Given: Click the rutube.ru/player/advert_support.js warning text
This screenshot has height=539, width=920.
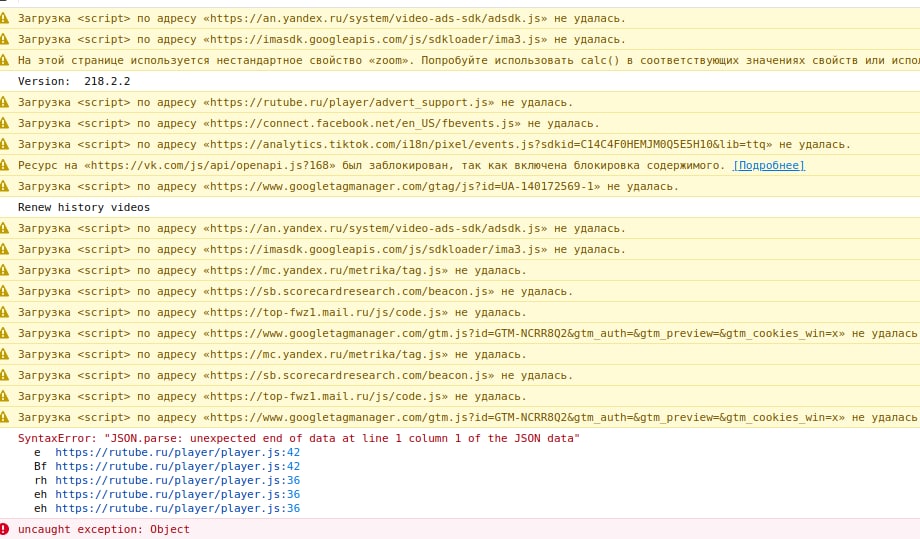Looking at the screenshot, I should coord(295,102).
